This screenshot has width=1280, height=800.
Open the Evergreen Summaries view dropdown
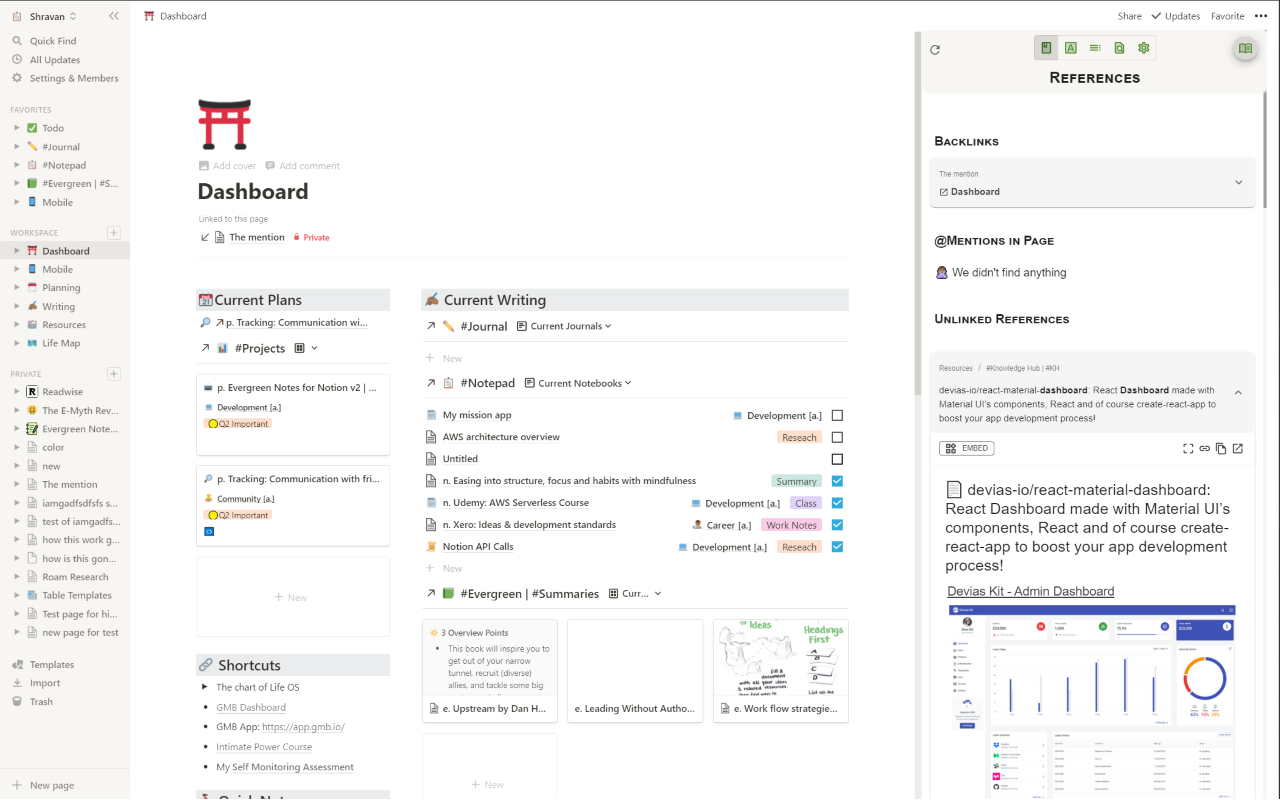(x=635, y=593)
